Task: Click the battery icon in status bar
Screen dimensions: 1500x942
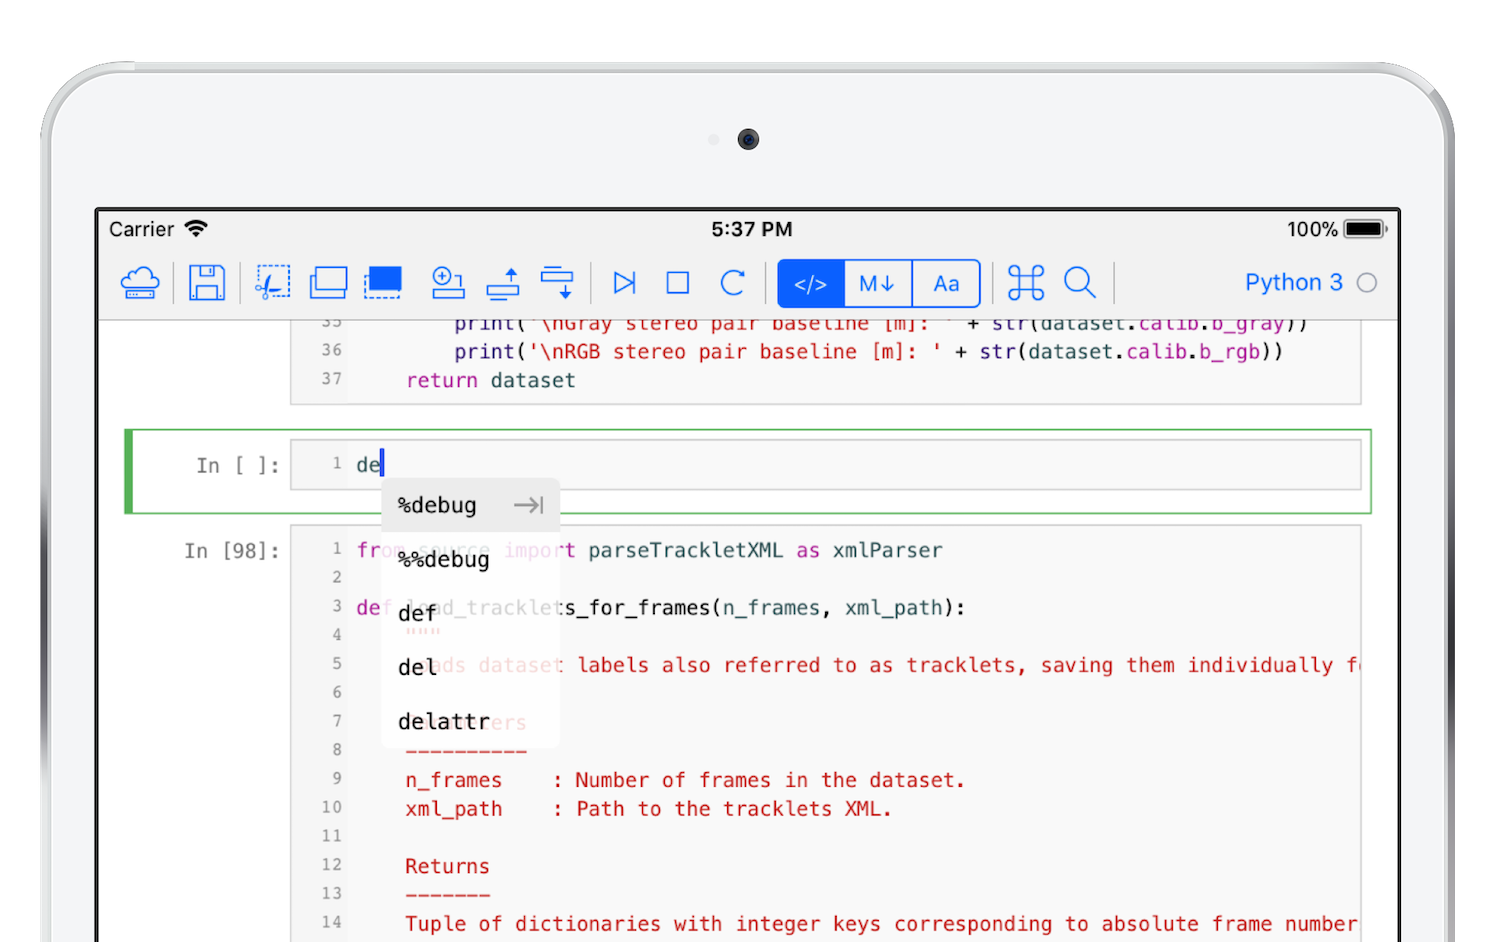Action: pyautogui.click(x=1365, y=229)
